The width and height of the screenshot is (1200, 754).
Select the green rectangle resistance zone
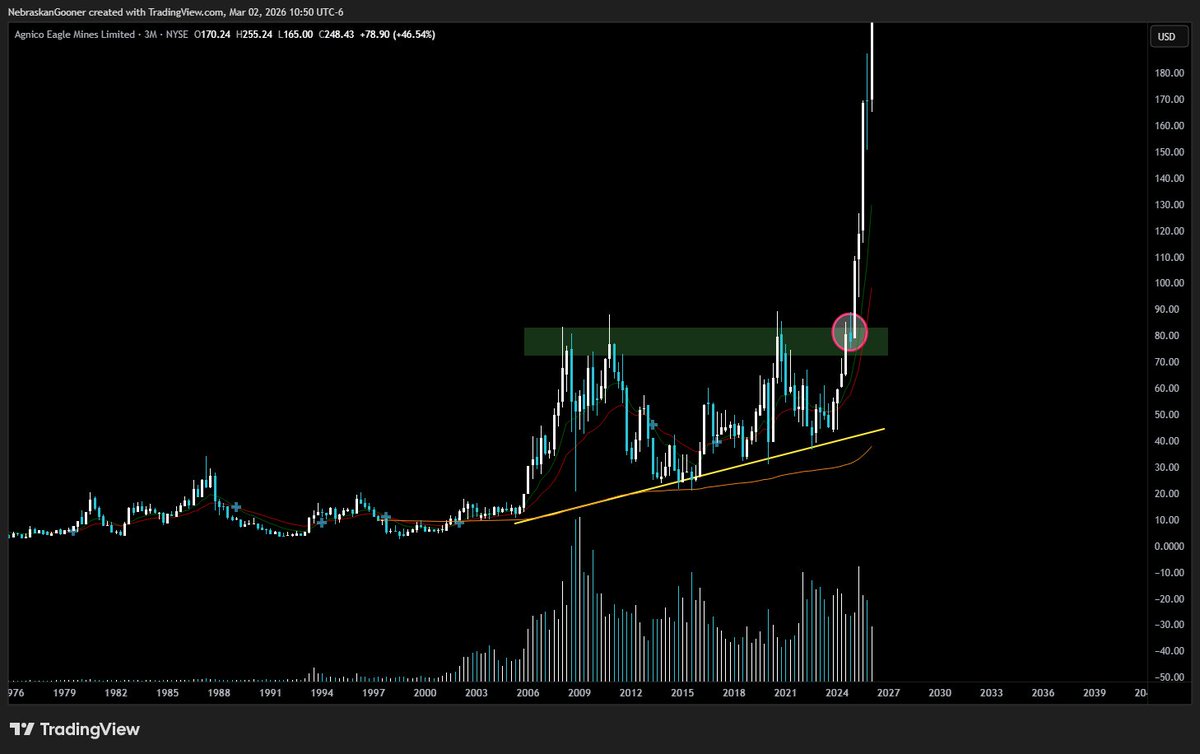[x=705, y=341]
